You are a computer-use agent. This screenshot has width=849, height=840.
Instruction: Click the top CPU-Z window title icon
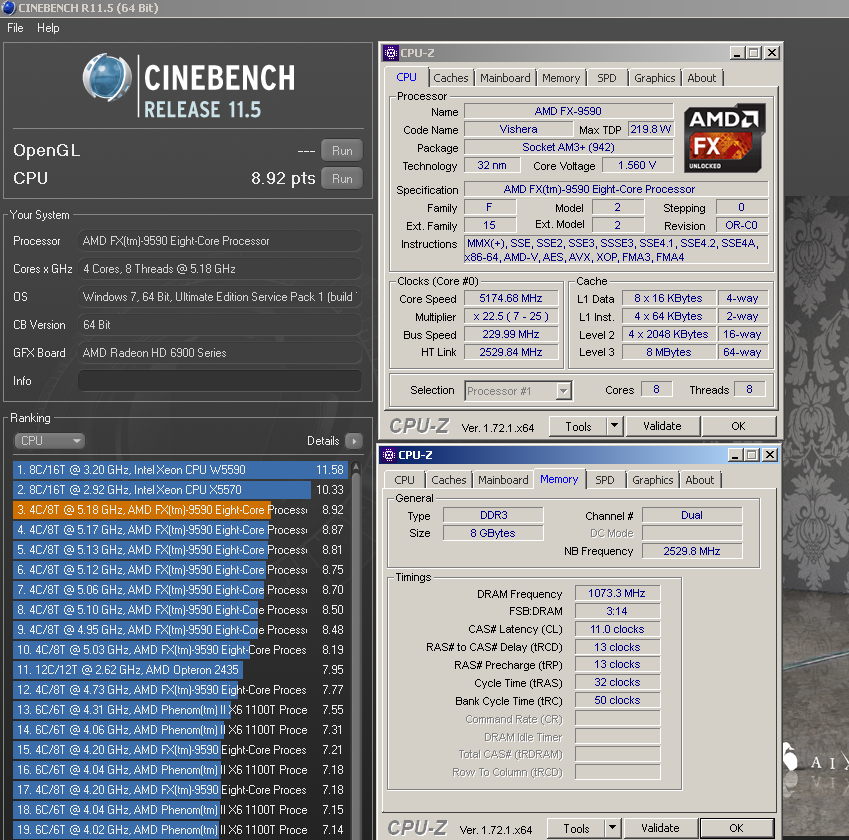390,53
